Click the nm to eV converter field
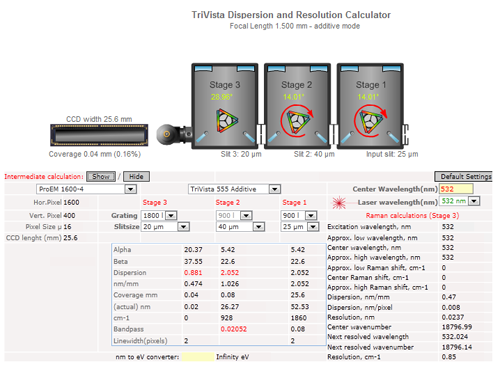The width and height of the screenshot is (500, 369). (198, 357)
